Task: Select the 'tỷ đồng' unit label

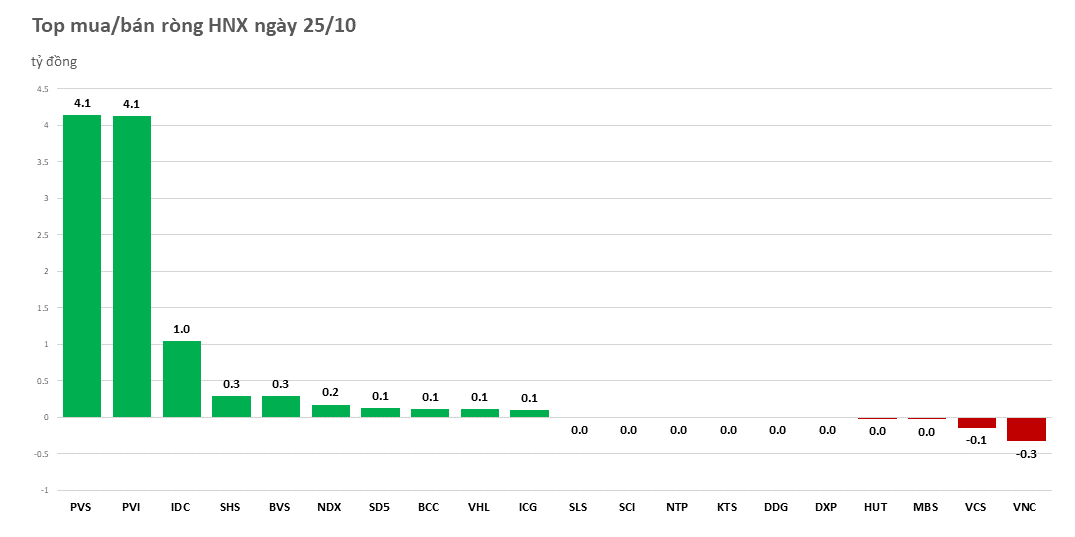Action: (x=54, y=62)
